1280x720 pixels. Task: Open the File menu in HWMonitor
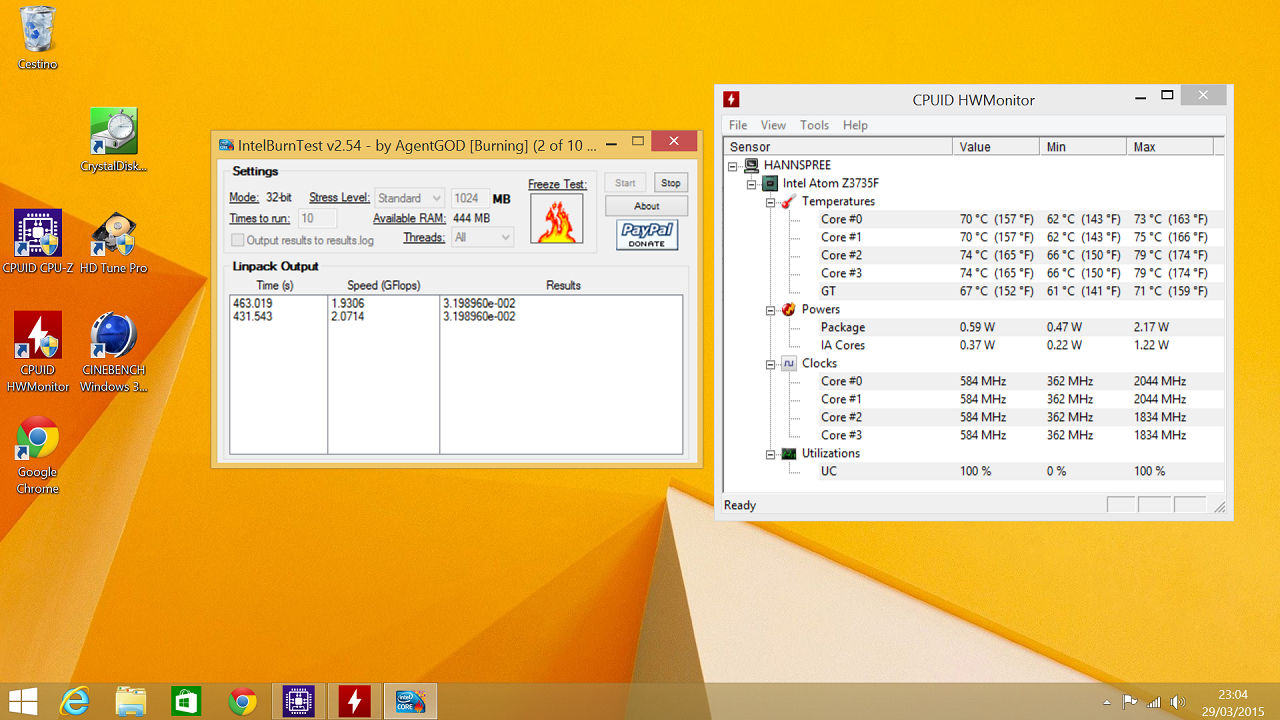(x=738, y=125)
